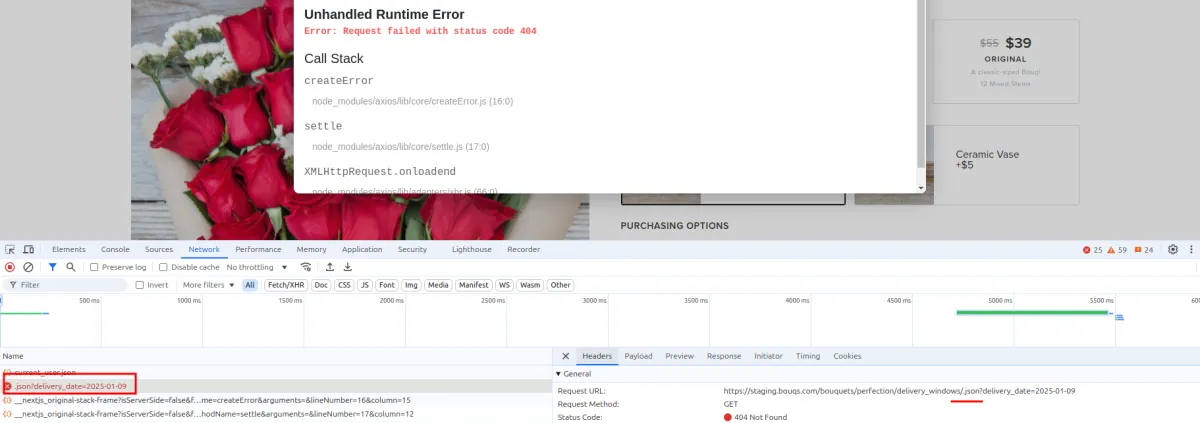Open the Response tab in request details
Image resolution: width=1200 pixels, height=423 pixels.
(723, 356)
